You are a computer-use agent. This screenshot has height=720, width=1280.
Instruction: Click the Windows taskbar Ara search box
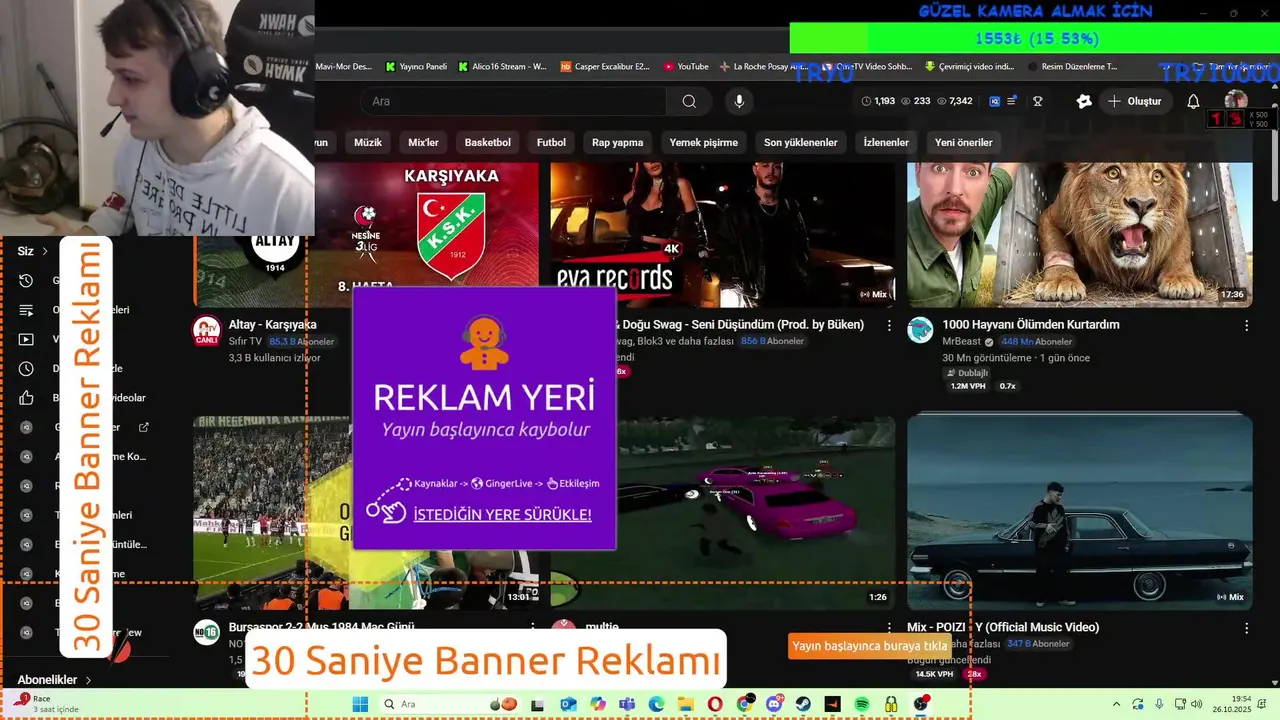(x=451, y=704)
